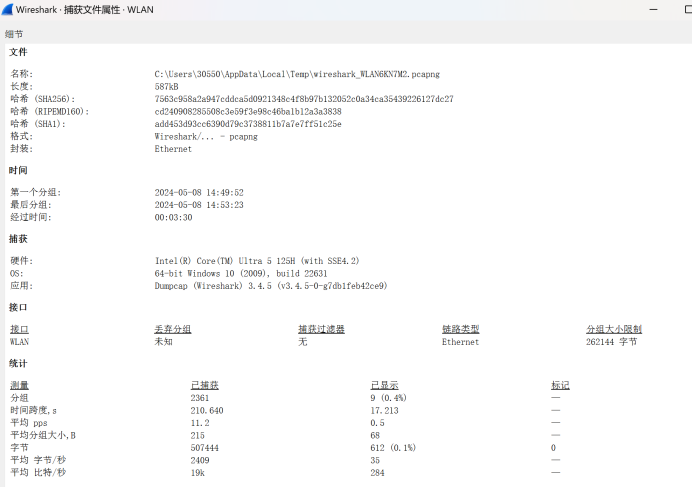The width and height of the screenshot is (693, 487).
Task: Click the Wireshark fin icon in title bar
Action: click(x=7, y=9)
